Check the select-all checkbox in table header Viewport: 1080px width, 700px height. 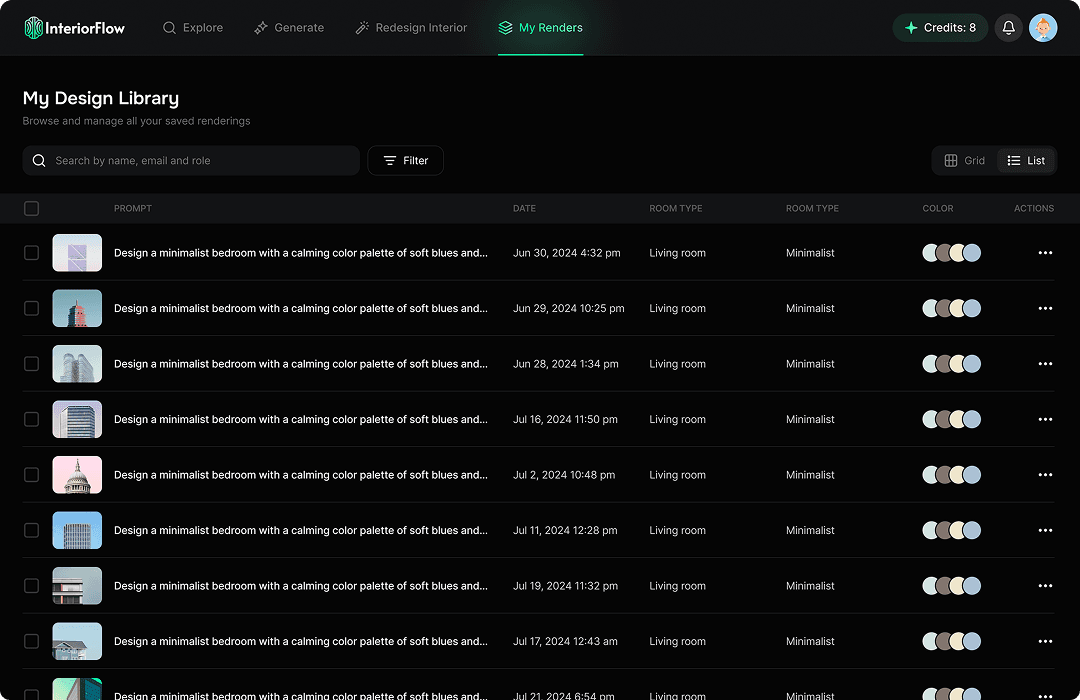tap(31, 208)
